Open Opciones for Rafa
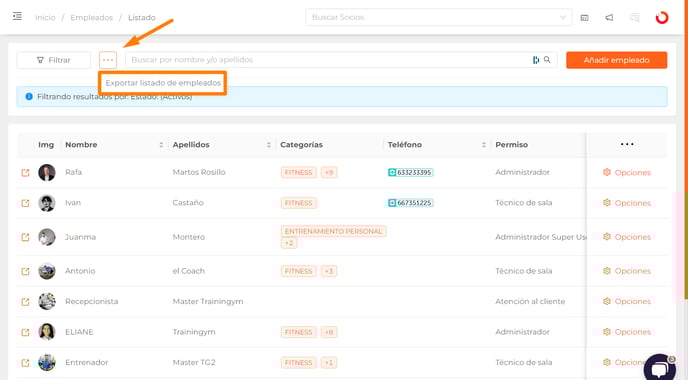Image resolution: width=688 pixels, height=380 pixels. pos(627,172)
